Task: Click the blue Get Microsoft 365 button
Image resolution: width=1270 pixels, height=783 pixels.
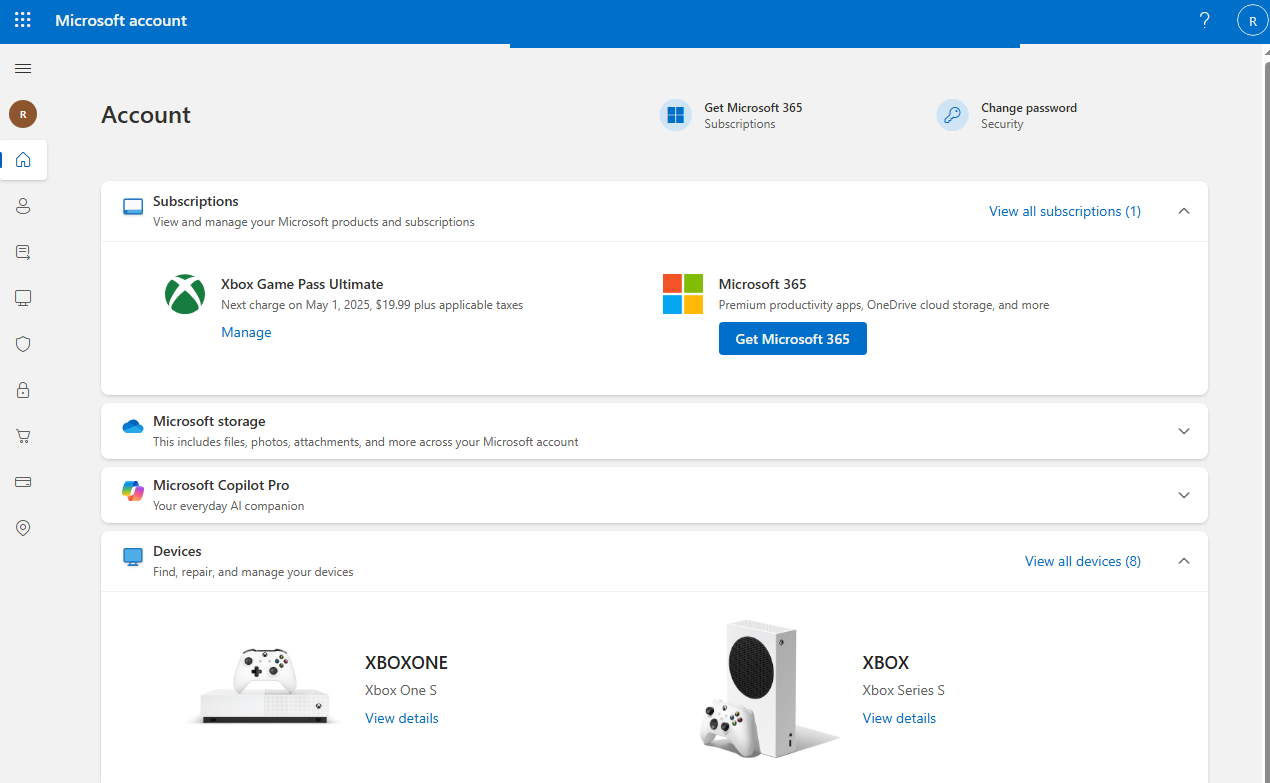Action: click(793, 339)
